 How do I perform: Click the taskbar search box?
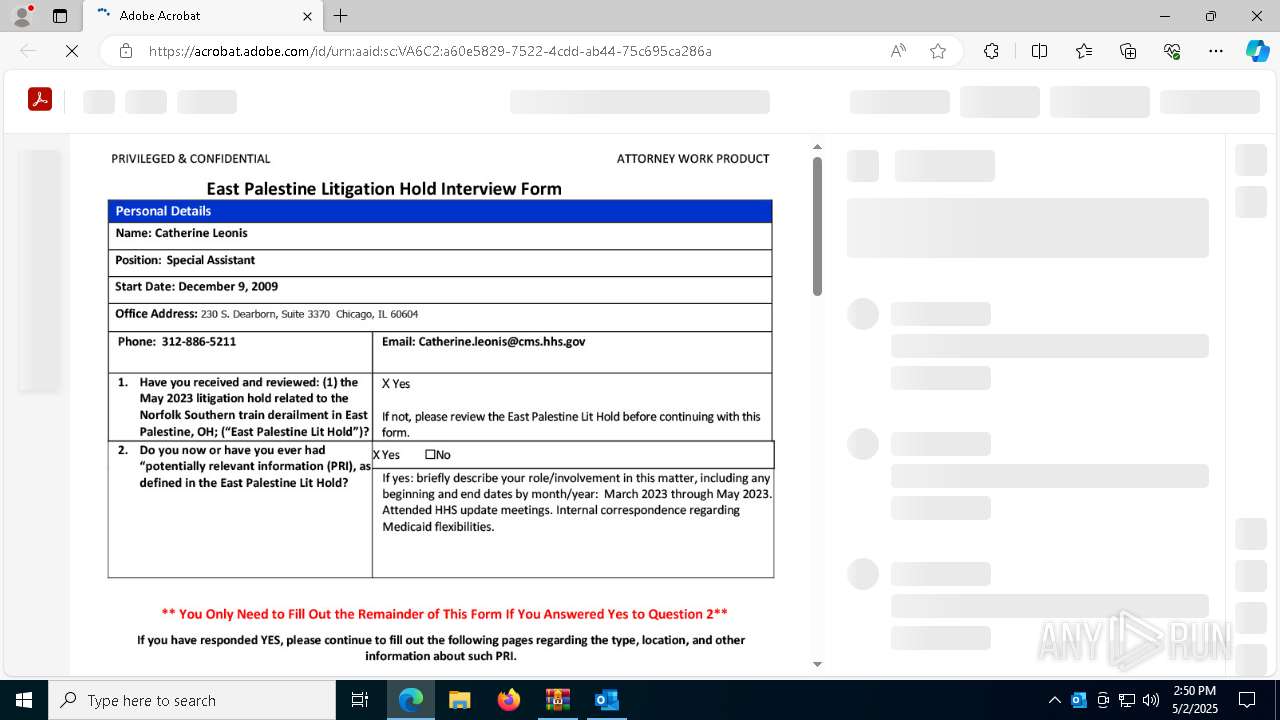(x=192, y=700)
